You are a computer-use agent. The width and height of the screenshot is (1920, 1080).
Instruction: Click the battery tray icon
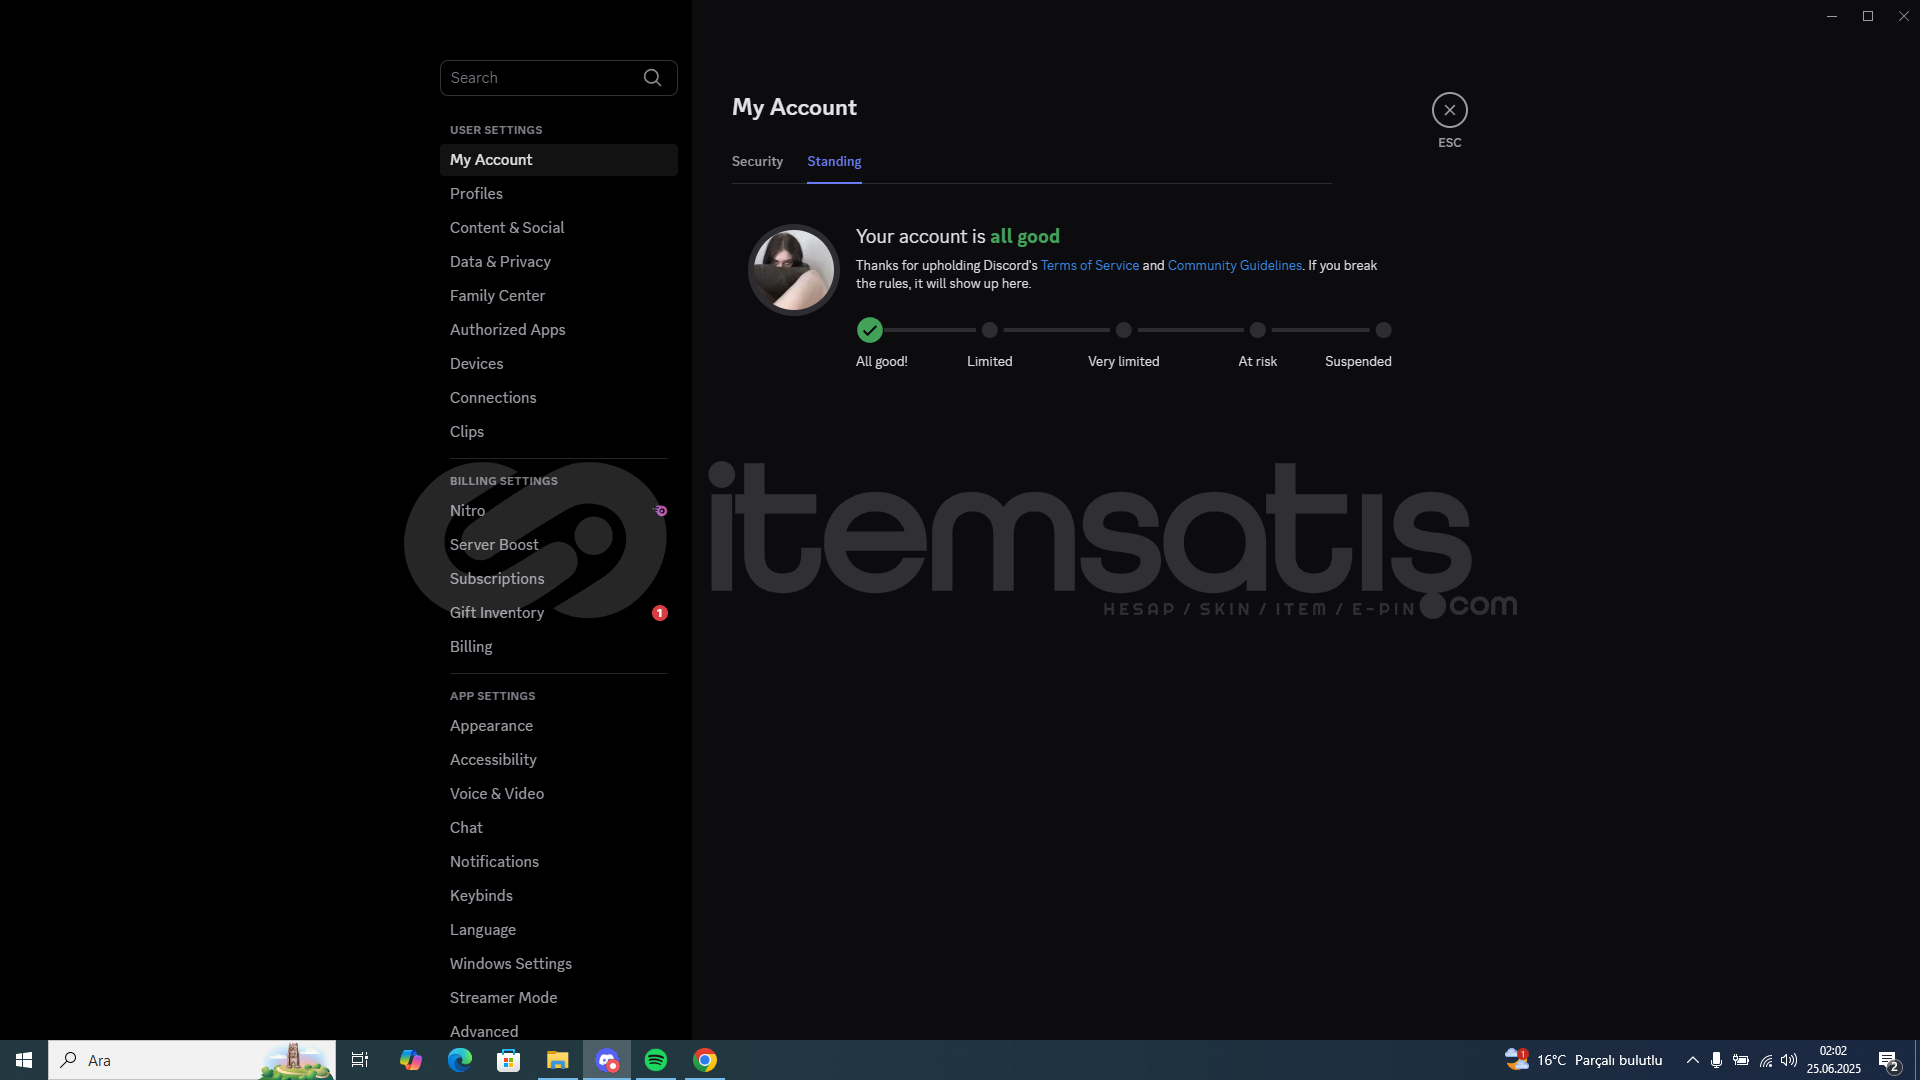coord(1741,1060)
